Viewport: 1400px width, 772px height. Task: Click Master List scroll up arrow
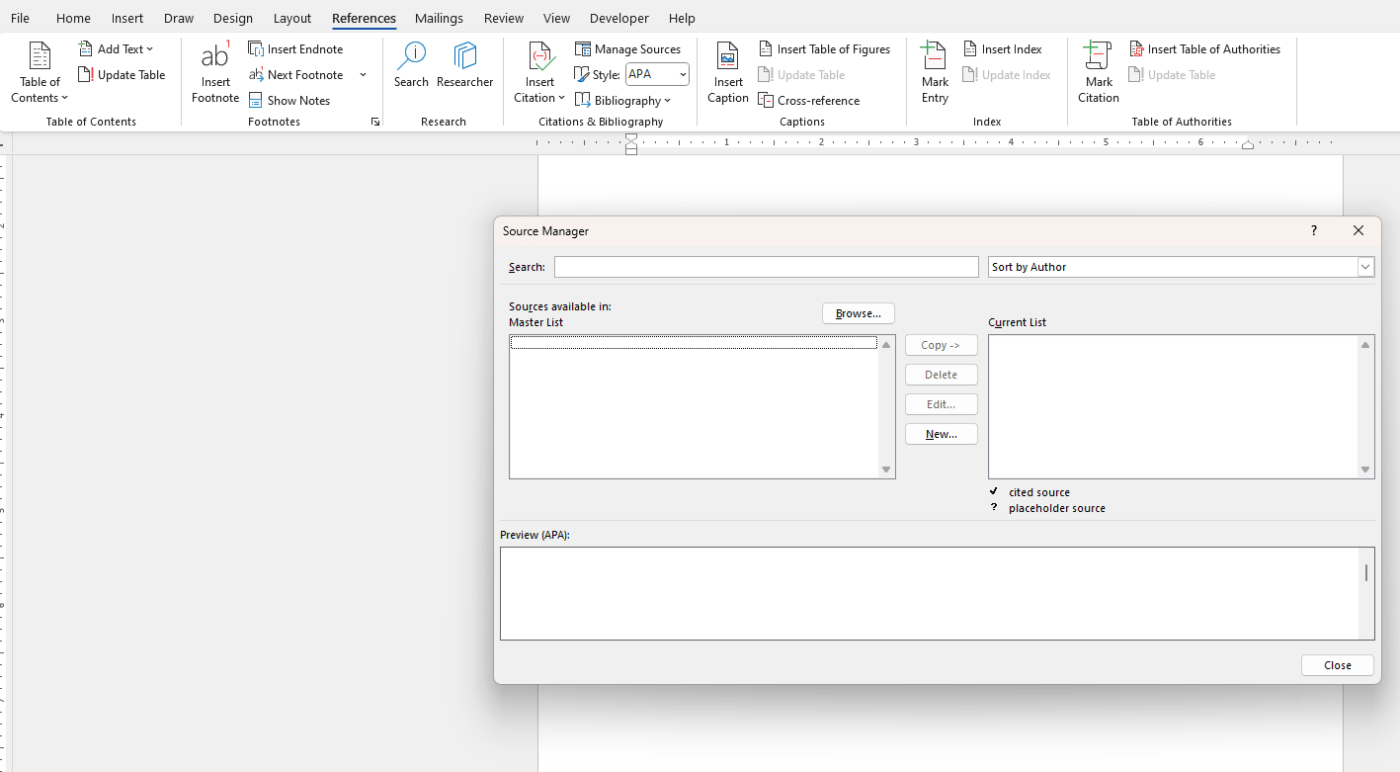click(886, 345)
